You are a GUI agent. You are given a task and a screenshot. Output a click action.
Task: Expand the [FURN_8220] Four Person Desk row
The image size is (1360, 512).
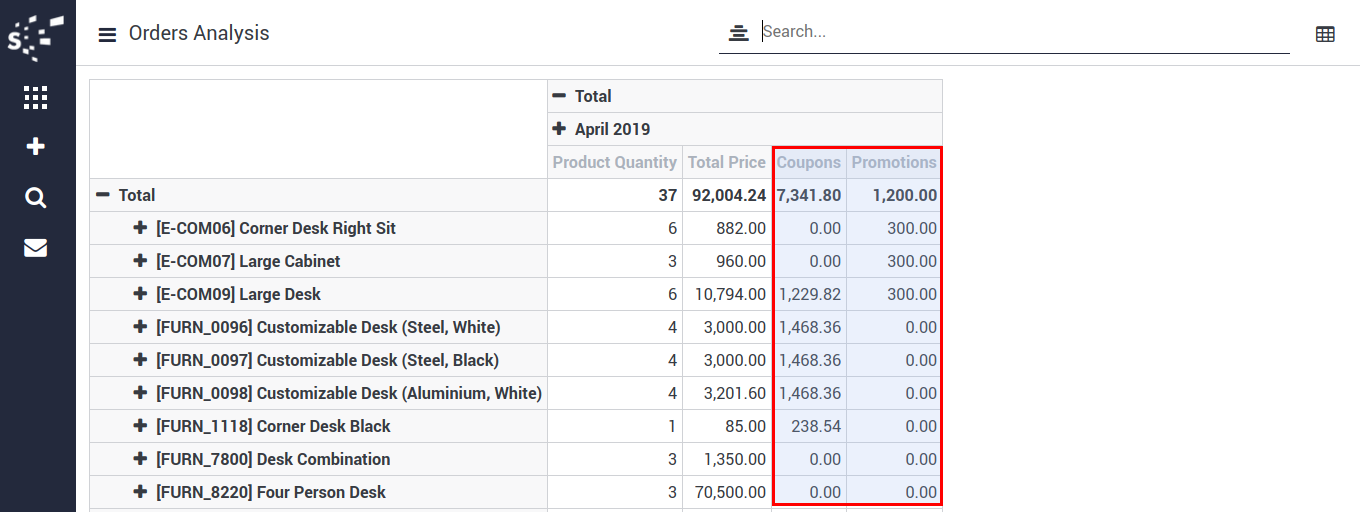click(141, 492)
